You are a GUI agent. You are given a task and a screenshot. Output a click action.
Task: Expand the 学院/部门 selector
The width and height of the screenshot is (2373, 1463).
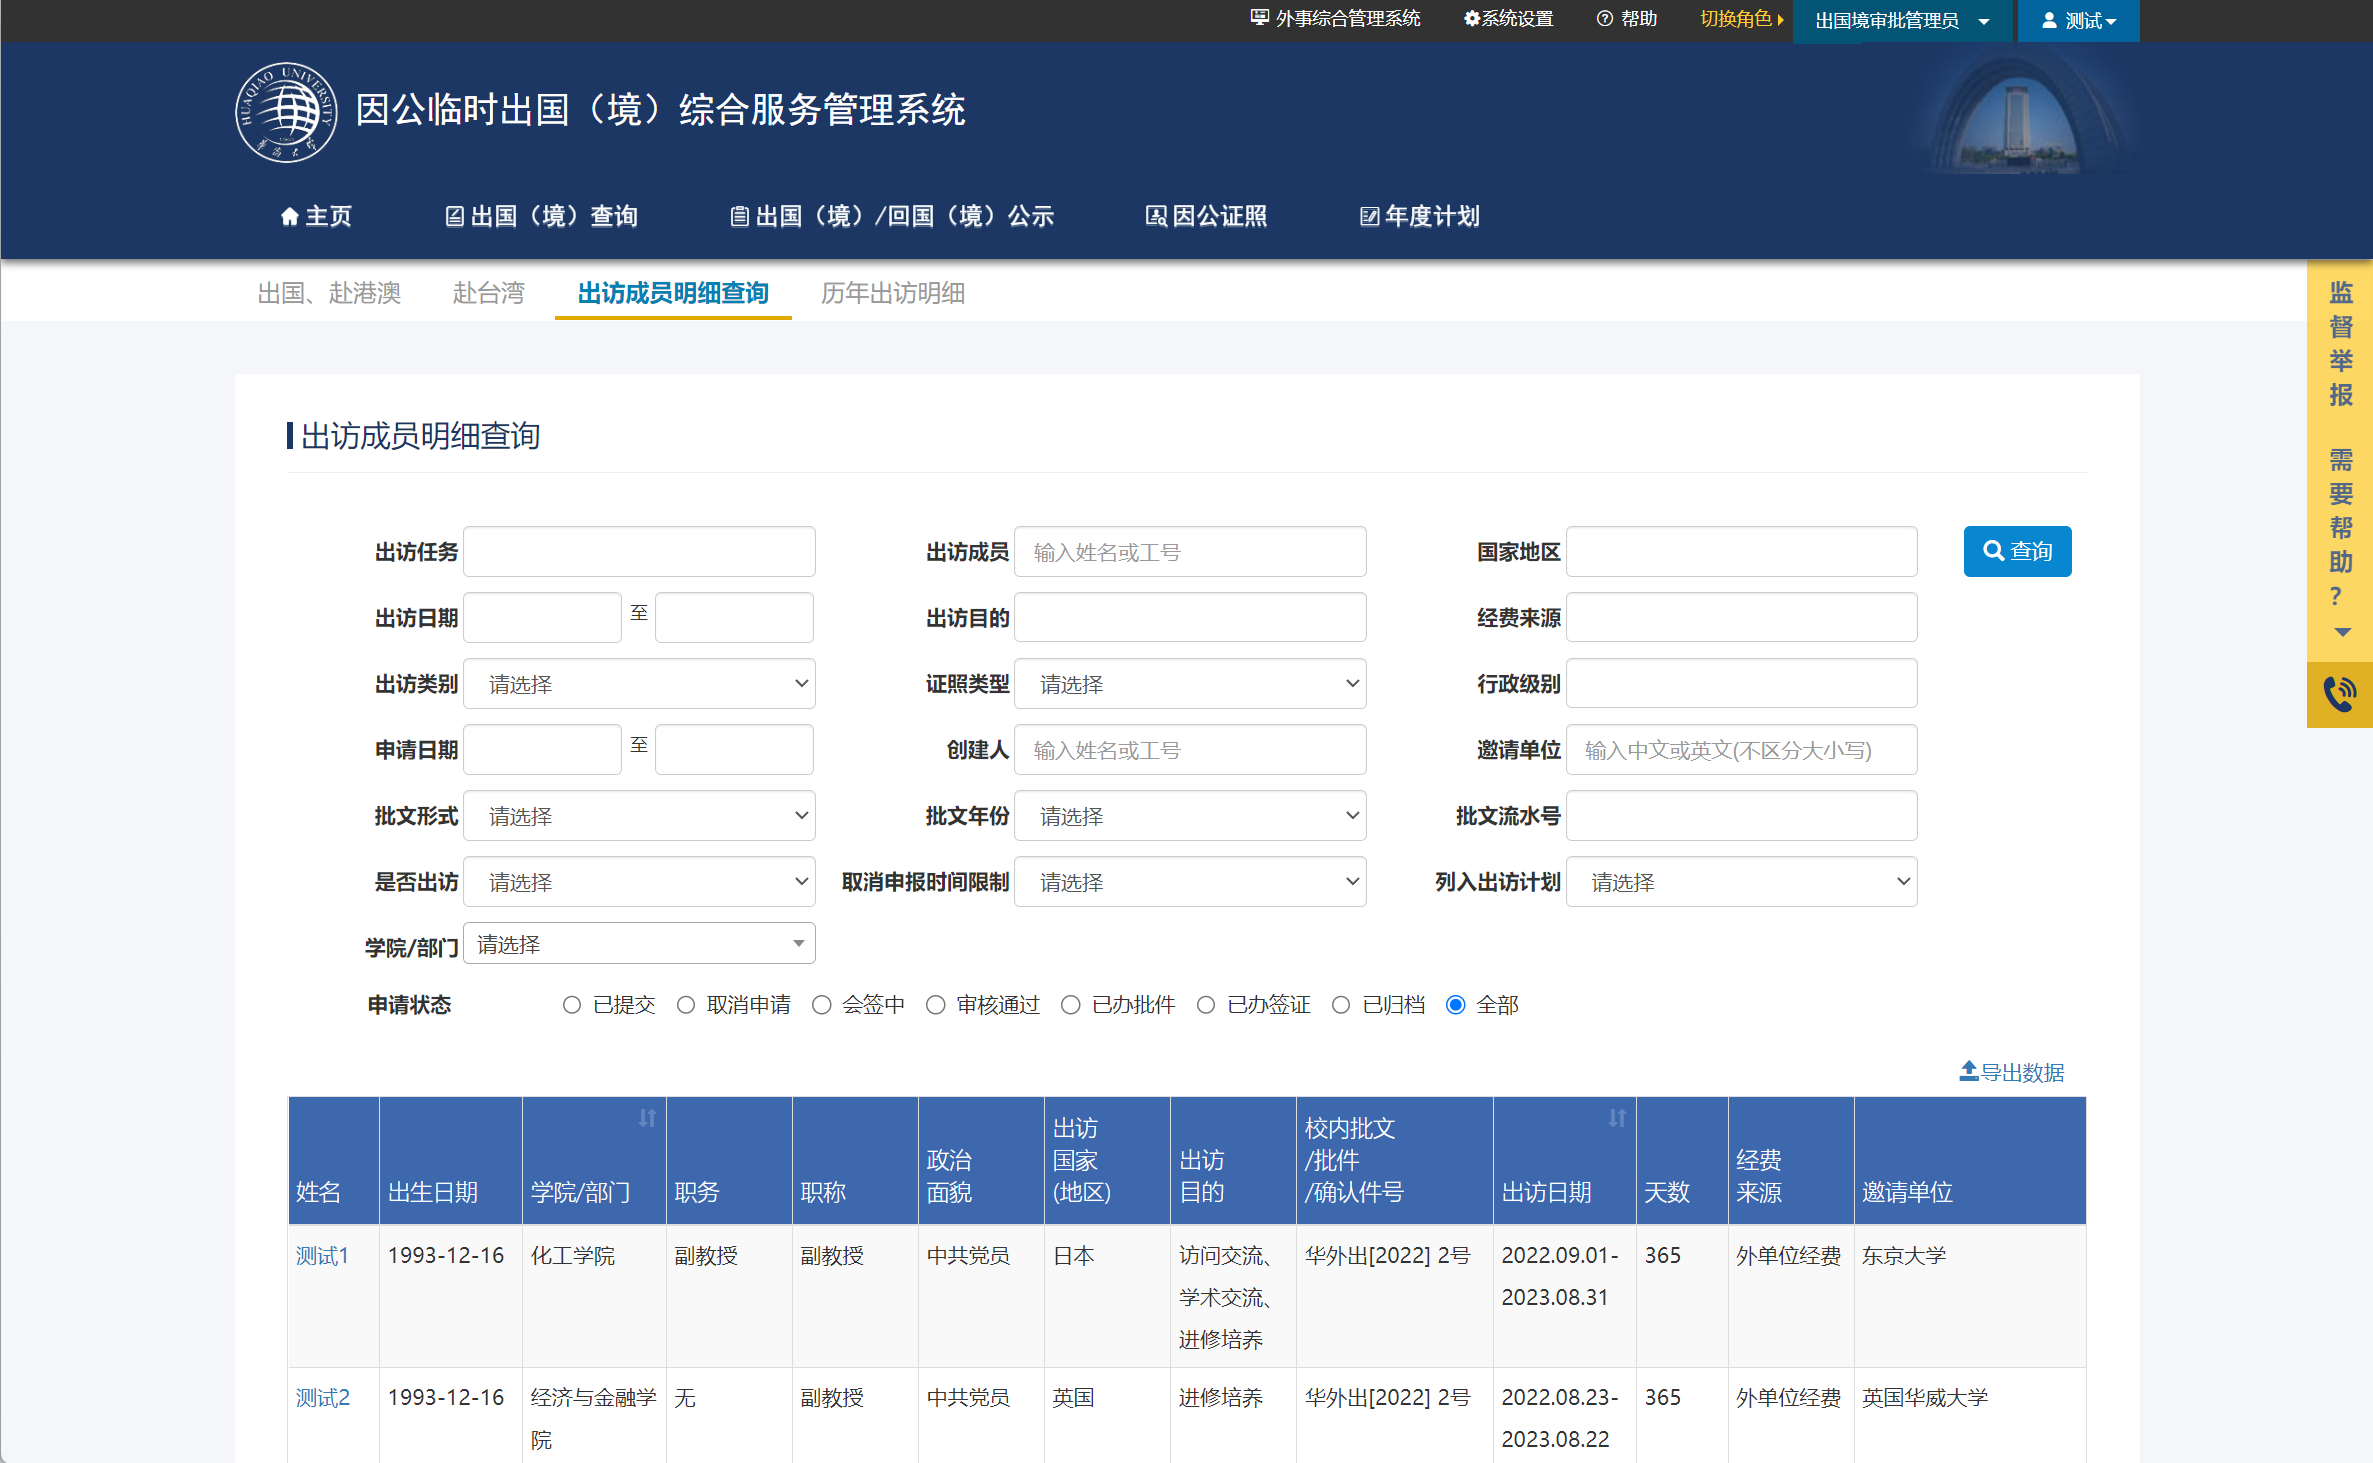coord(639,943)
